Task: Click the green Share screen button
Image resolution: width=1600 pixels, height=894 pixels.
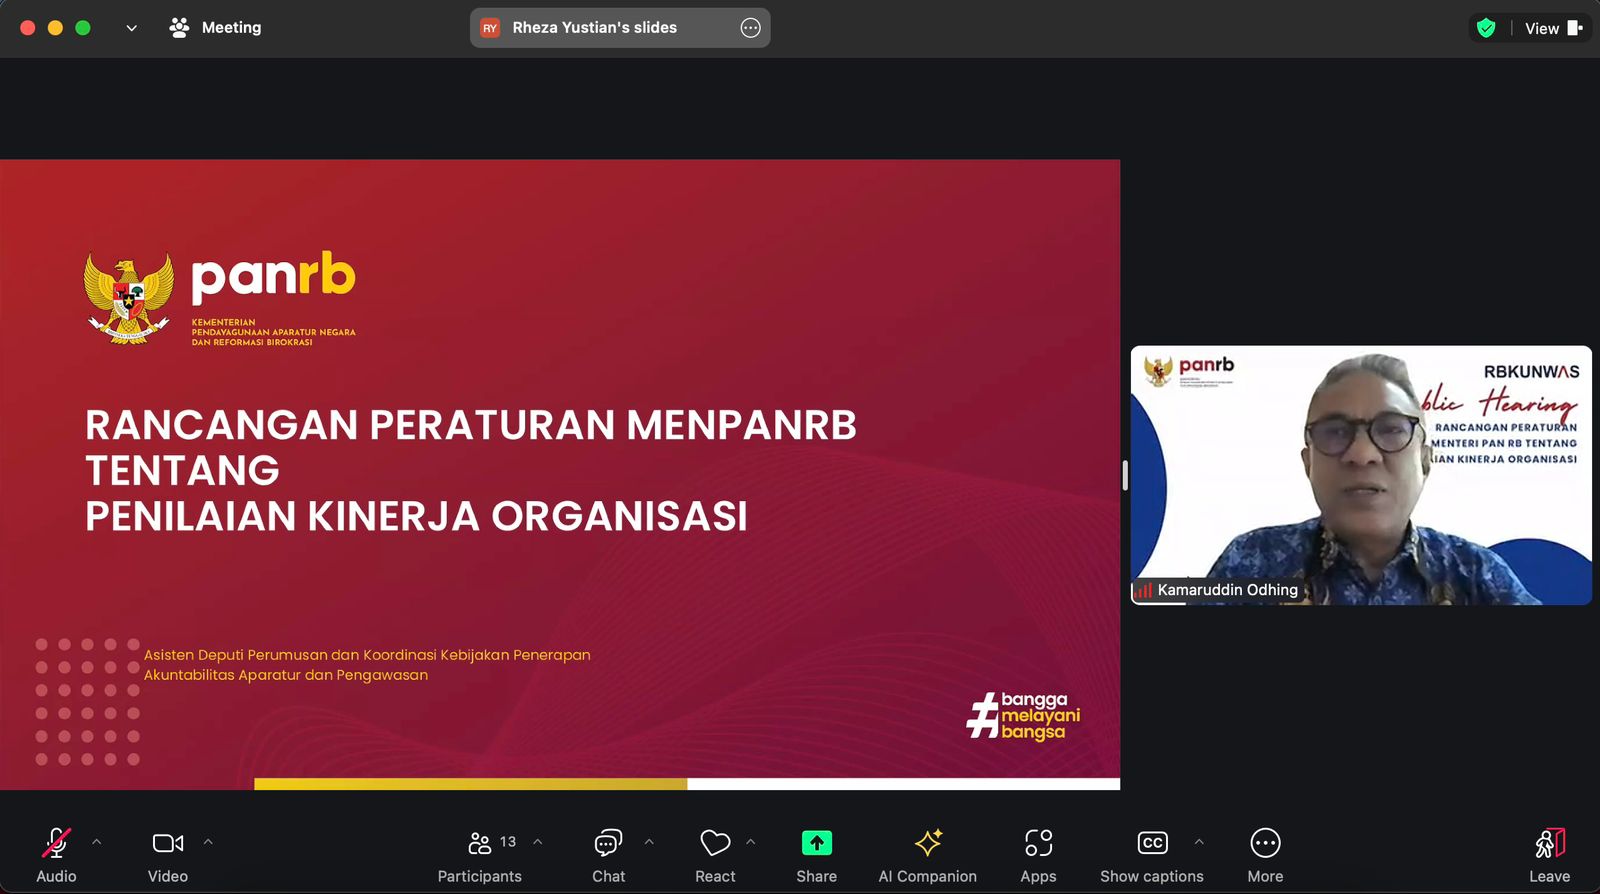Action: point(817,856)
